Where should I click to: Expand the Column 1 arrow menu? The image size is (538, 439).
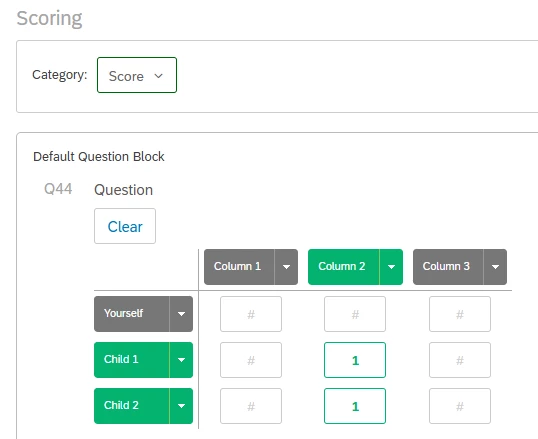point(286,267)
